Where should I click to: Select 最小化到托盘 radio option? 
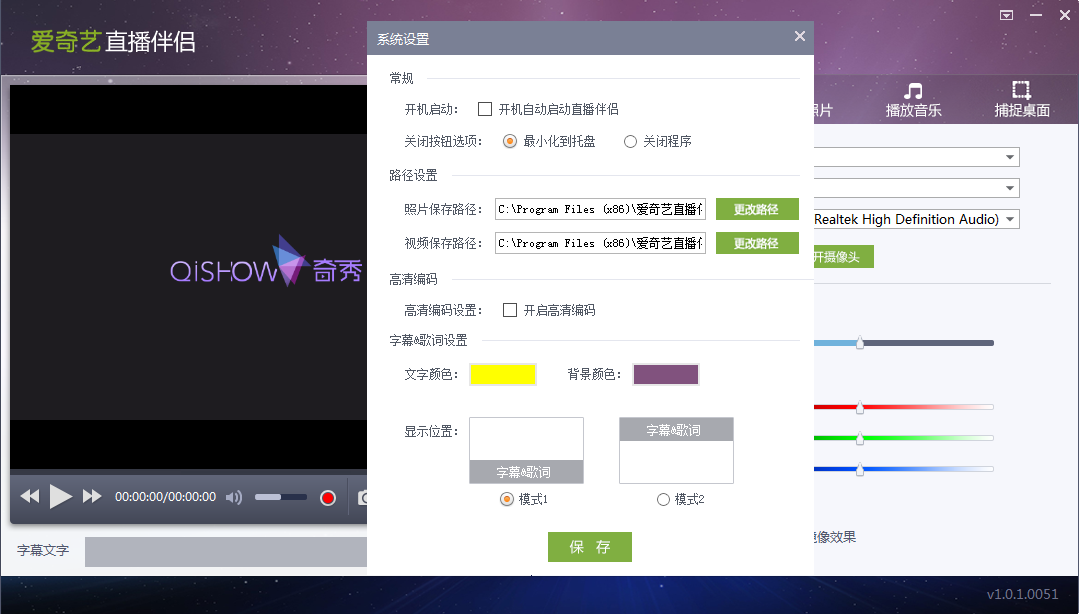(x=510, y=141)
